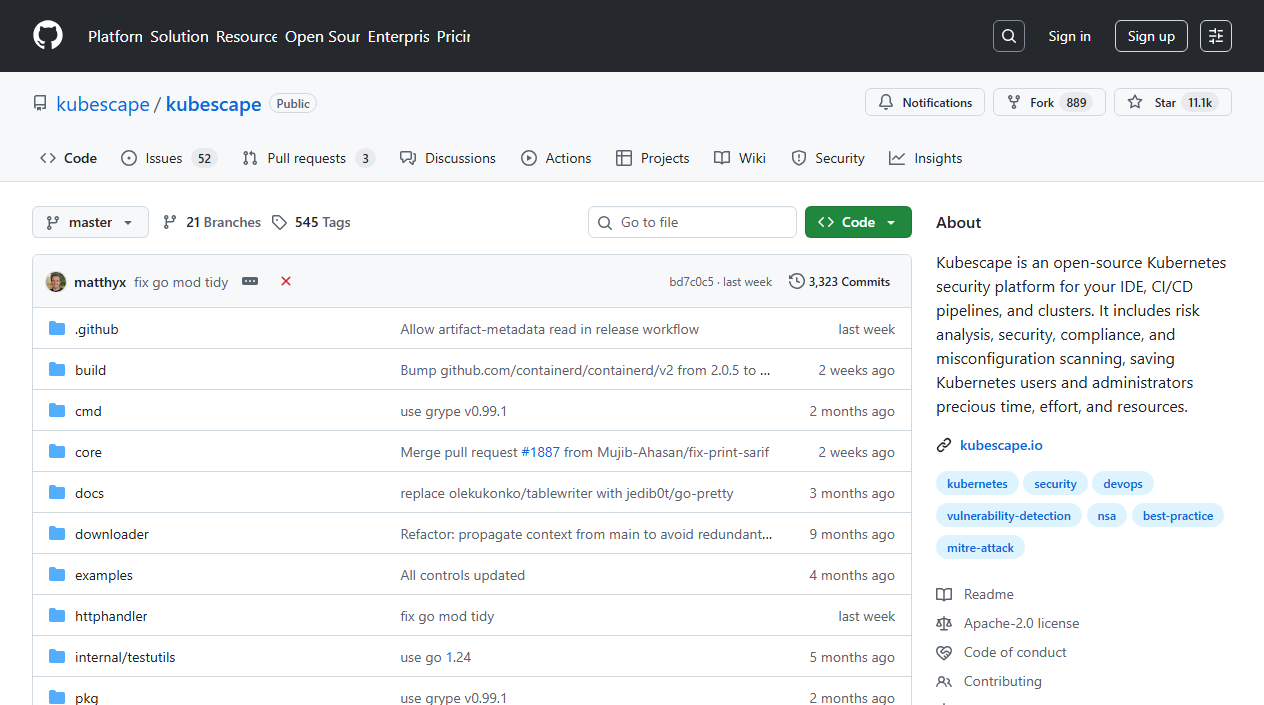Expand the Resources navigation menu
This screenshot has height=705, width=1264.
(x=247, y=36)
